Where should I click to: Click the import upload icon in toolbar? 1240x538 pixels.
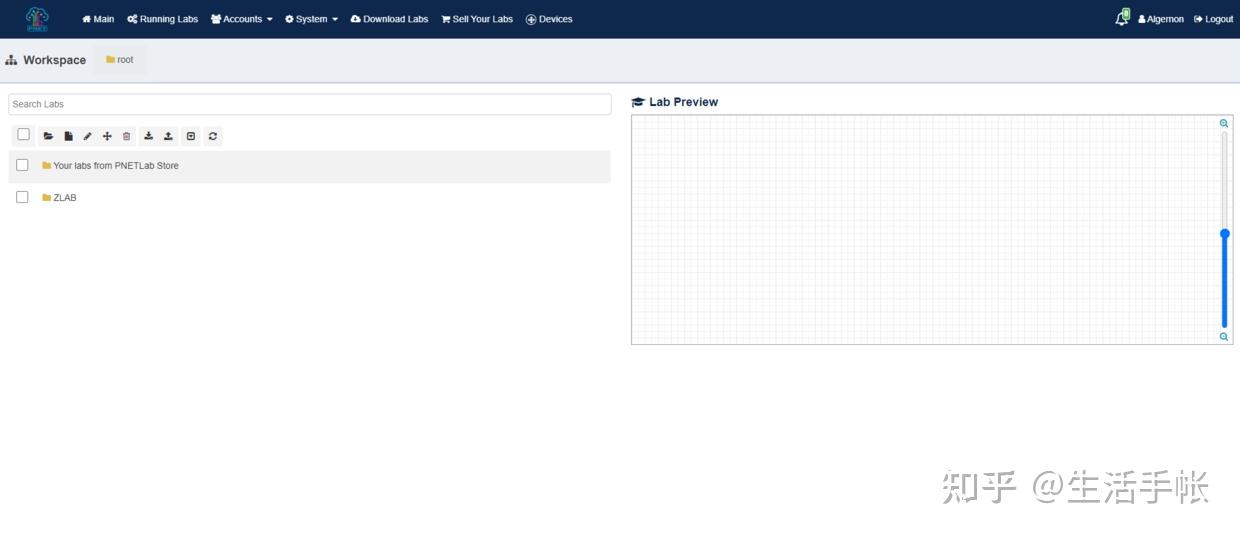[168, 136]
